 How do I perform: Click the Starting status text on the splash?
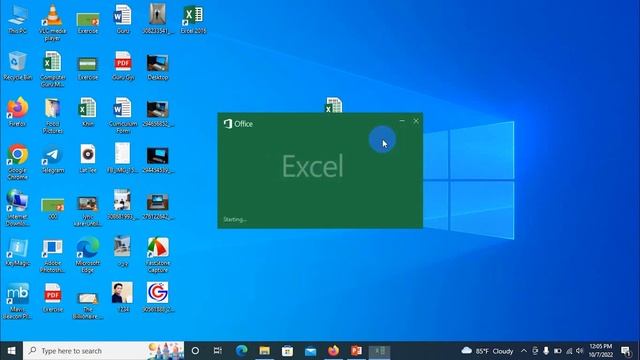pos(235,220)
